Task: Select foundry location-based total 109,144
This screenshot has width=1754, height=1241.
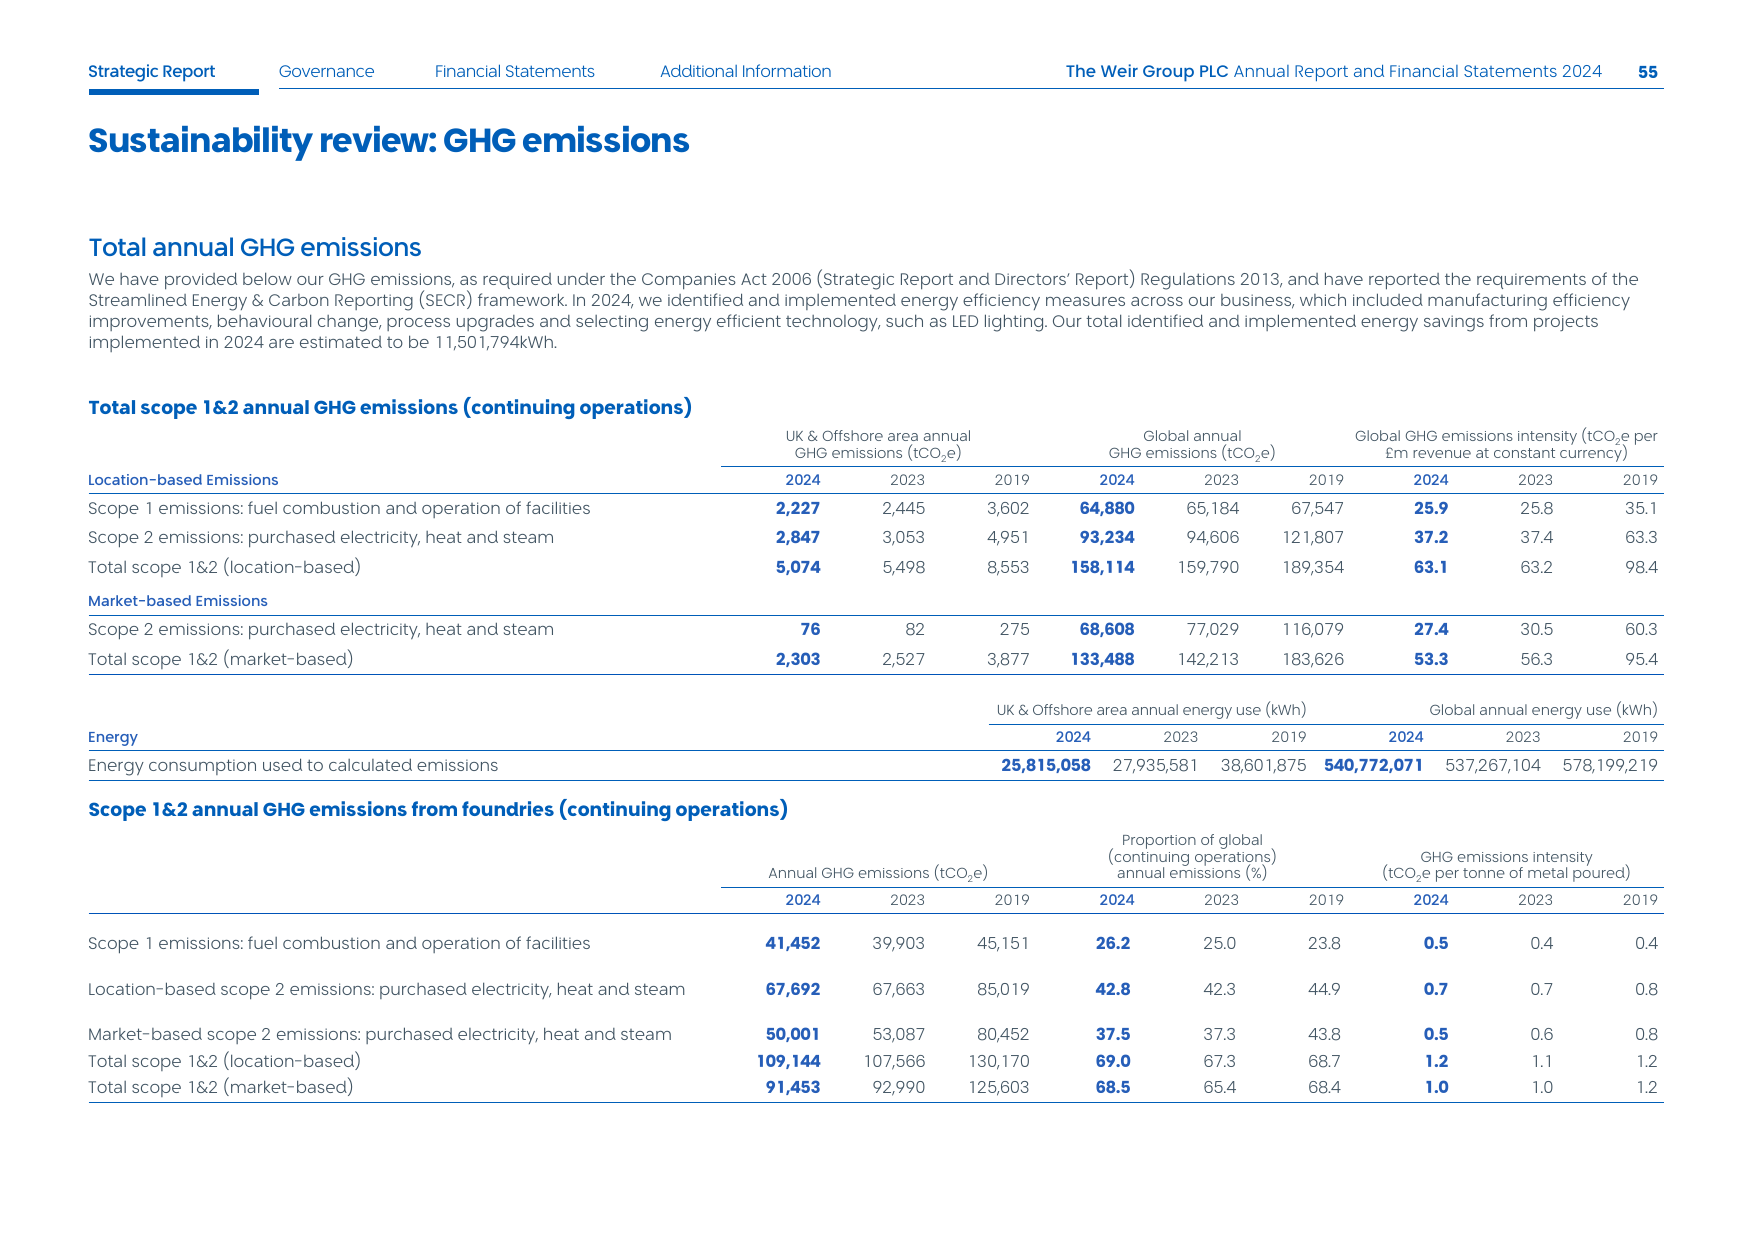Action: (x=788, y=1061)
